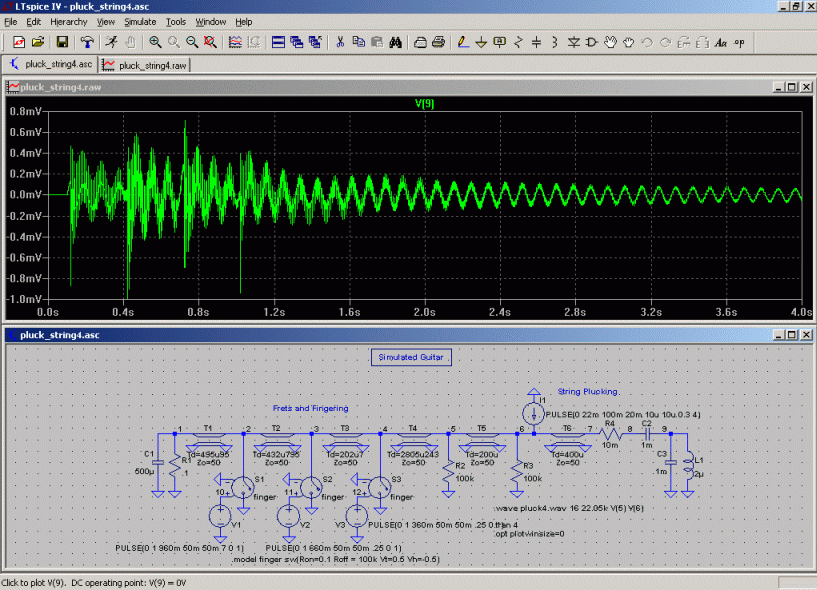
Task: Open the SPICE directive .op tool
Action: coord(739,42)
